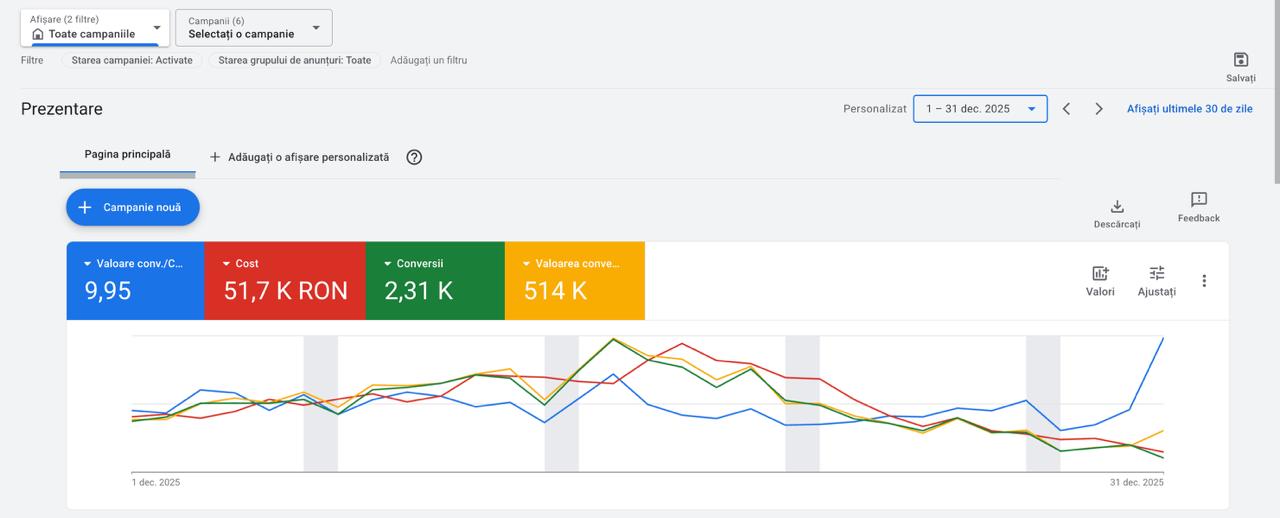Click the plus icon beside Adăugați o afișare
The width and height of the screenshot is (1280, 518).
pos(215,157)
